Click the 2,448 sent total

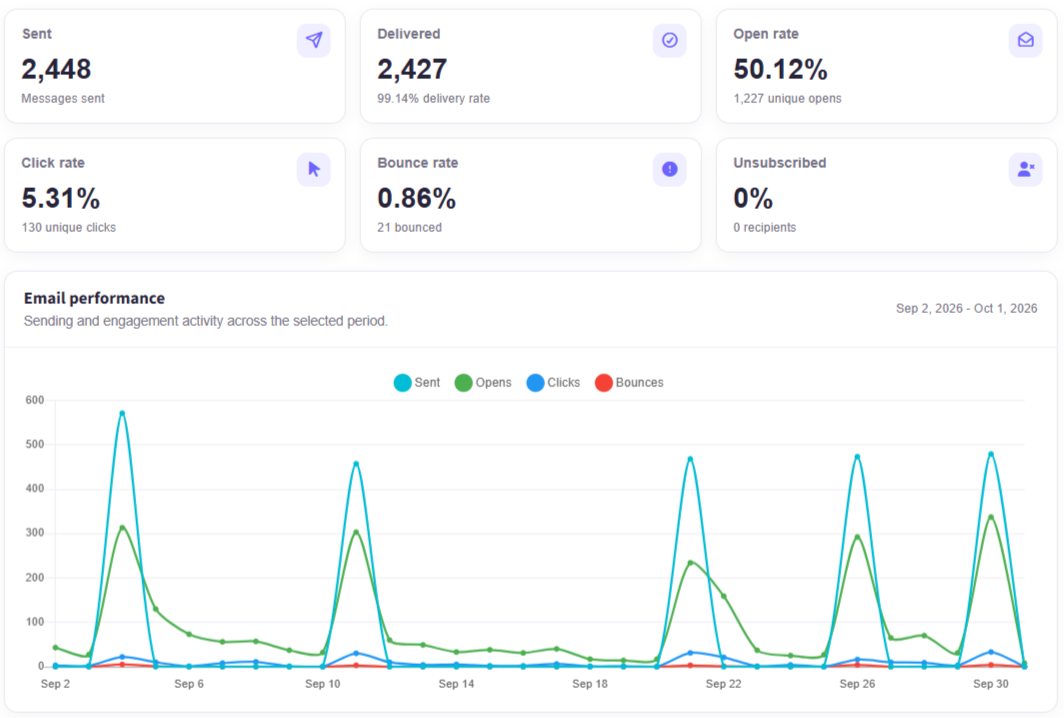tap(56, 69)
